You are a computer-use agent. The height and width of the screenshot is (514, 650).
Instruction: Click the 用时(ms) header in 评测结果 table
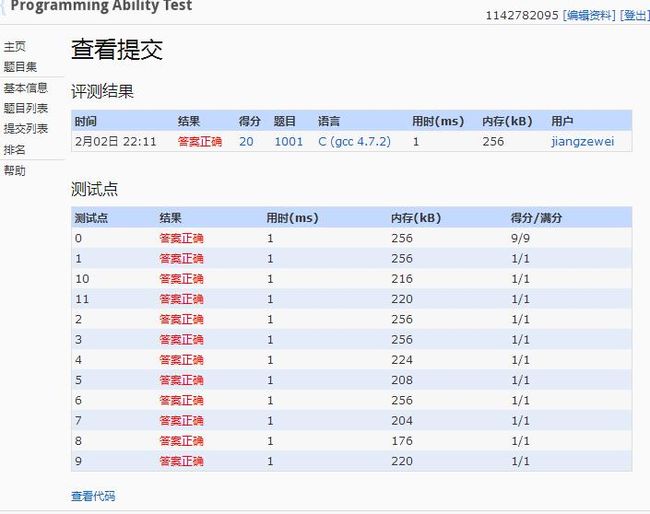click(x=438, y=121)
